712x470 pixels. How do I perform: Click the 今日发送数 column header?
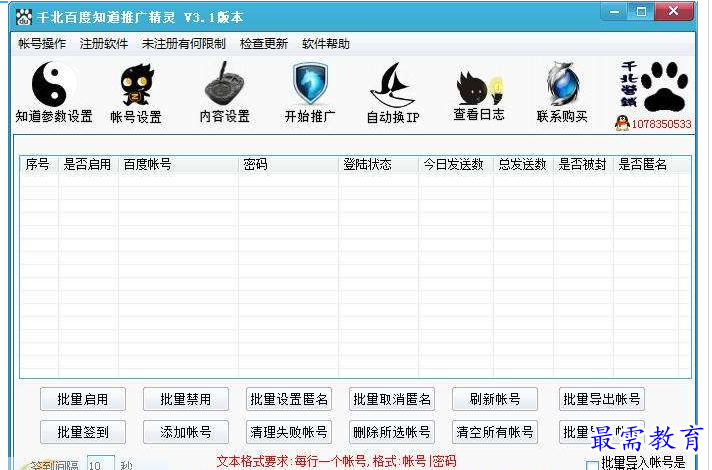[455, 164]
